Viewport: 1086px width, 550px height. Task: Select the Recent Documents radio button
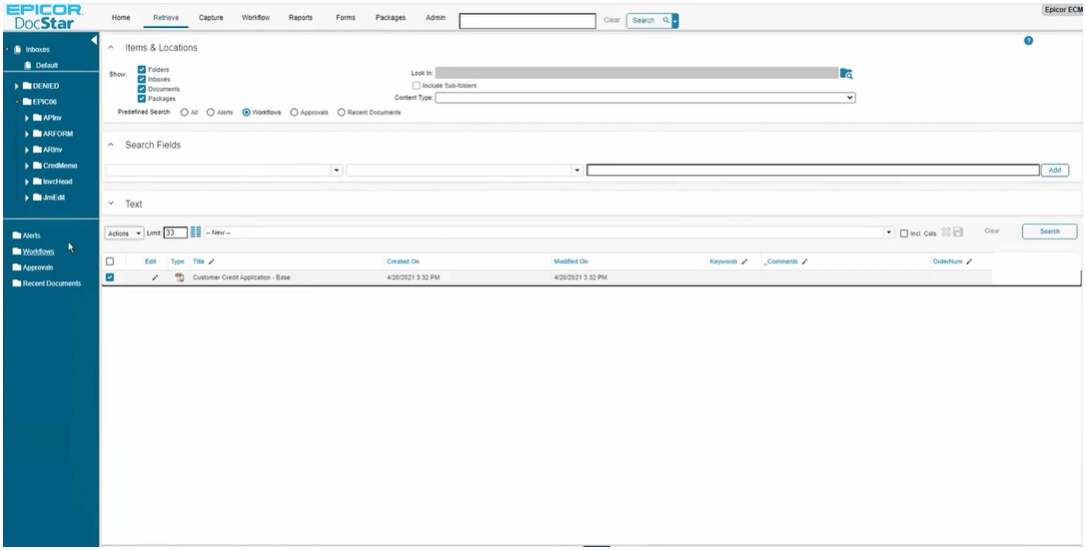[341, 112]
